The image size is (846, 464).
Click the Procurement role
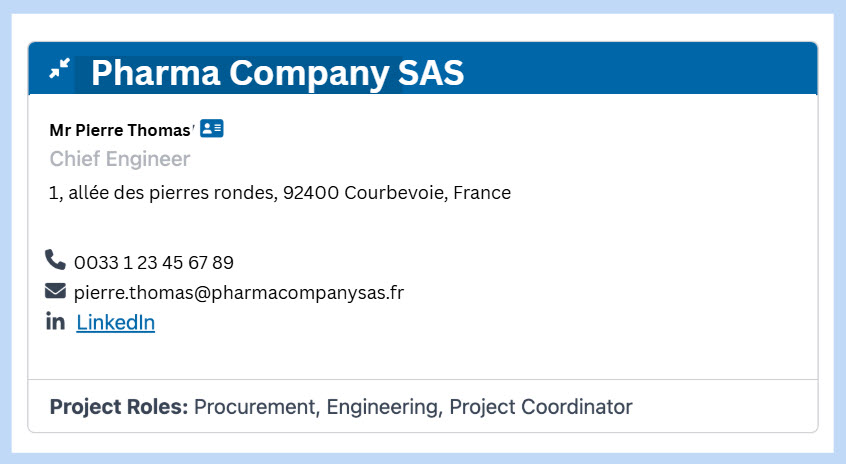(x=255, y=407)
